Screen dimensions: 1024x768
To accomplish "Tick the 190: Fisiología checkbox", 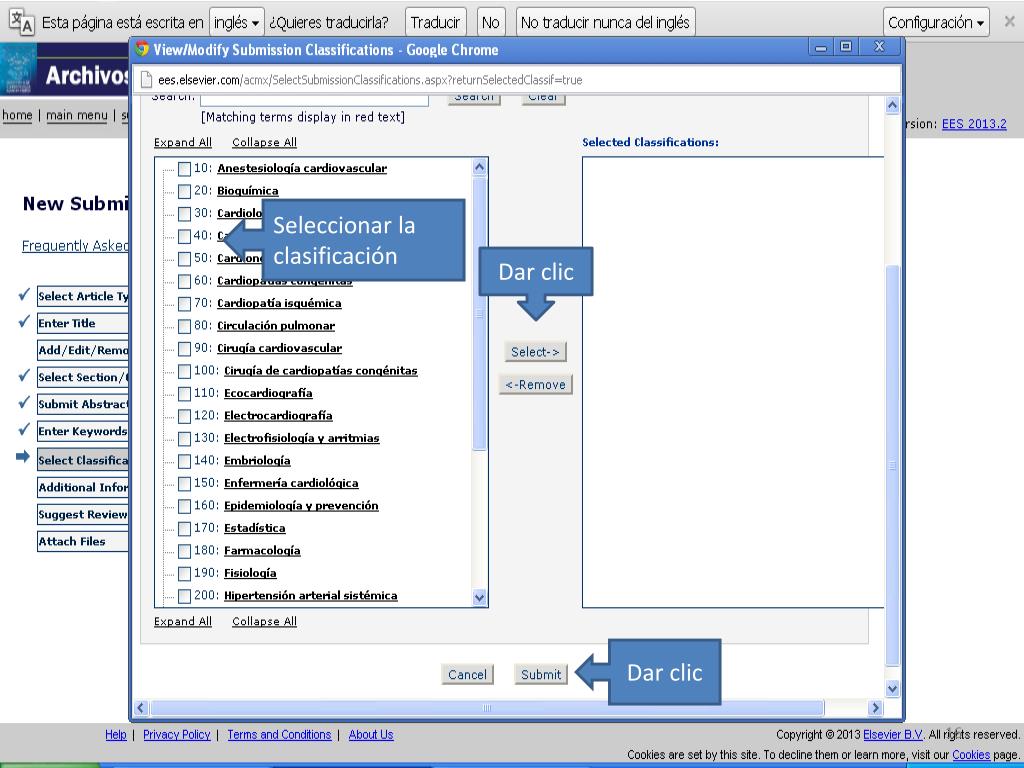I will (x=184, y=573).
